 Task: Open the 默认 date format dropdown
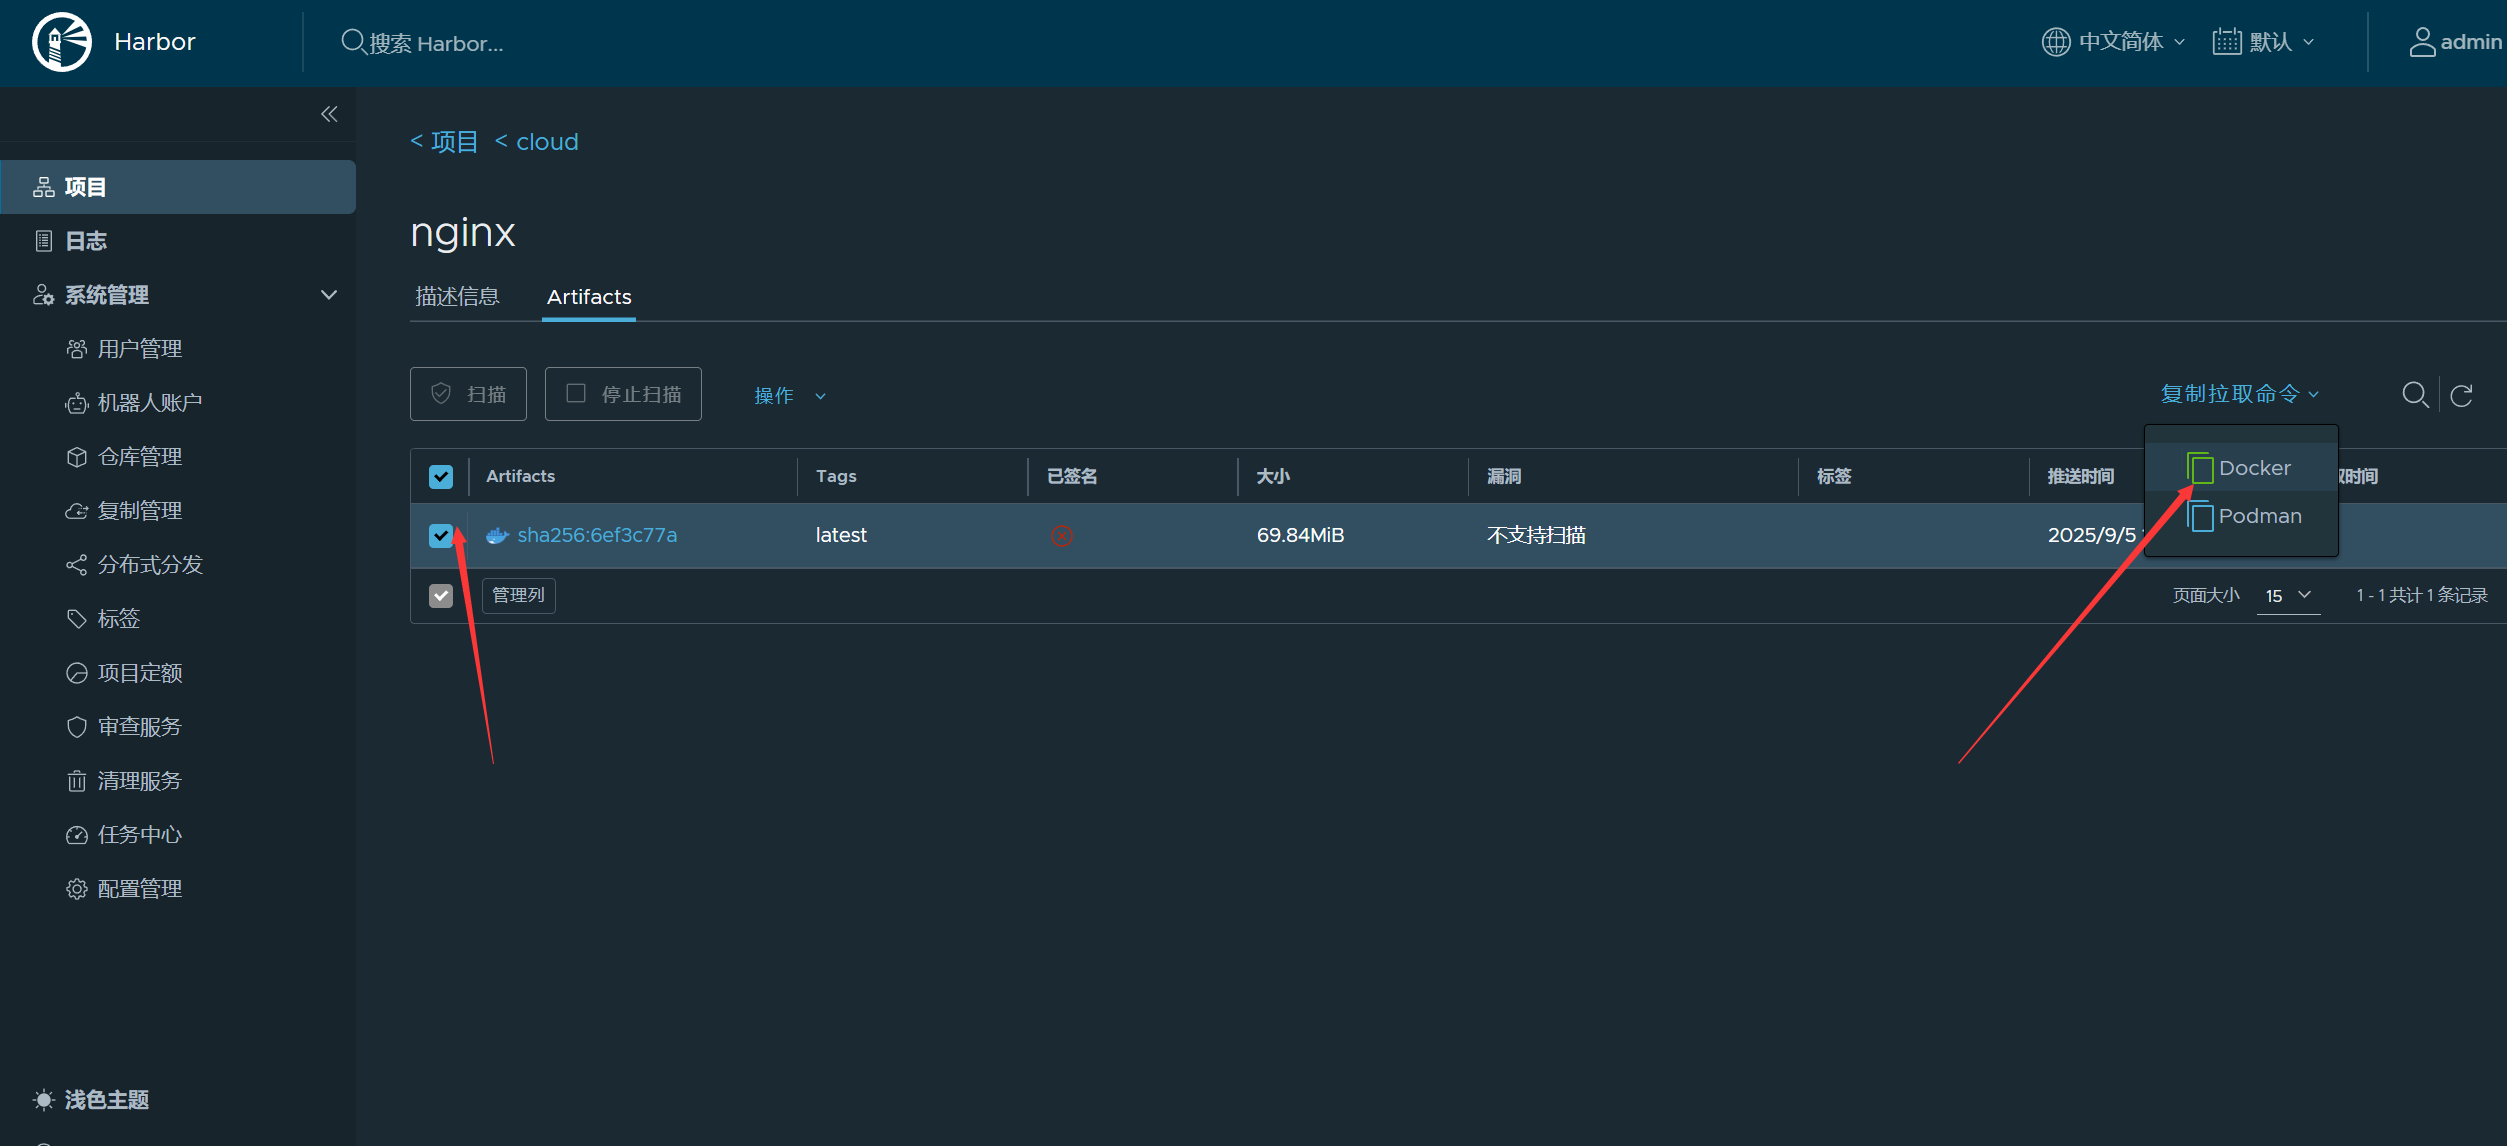2264,42
